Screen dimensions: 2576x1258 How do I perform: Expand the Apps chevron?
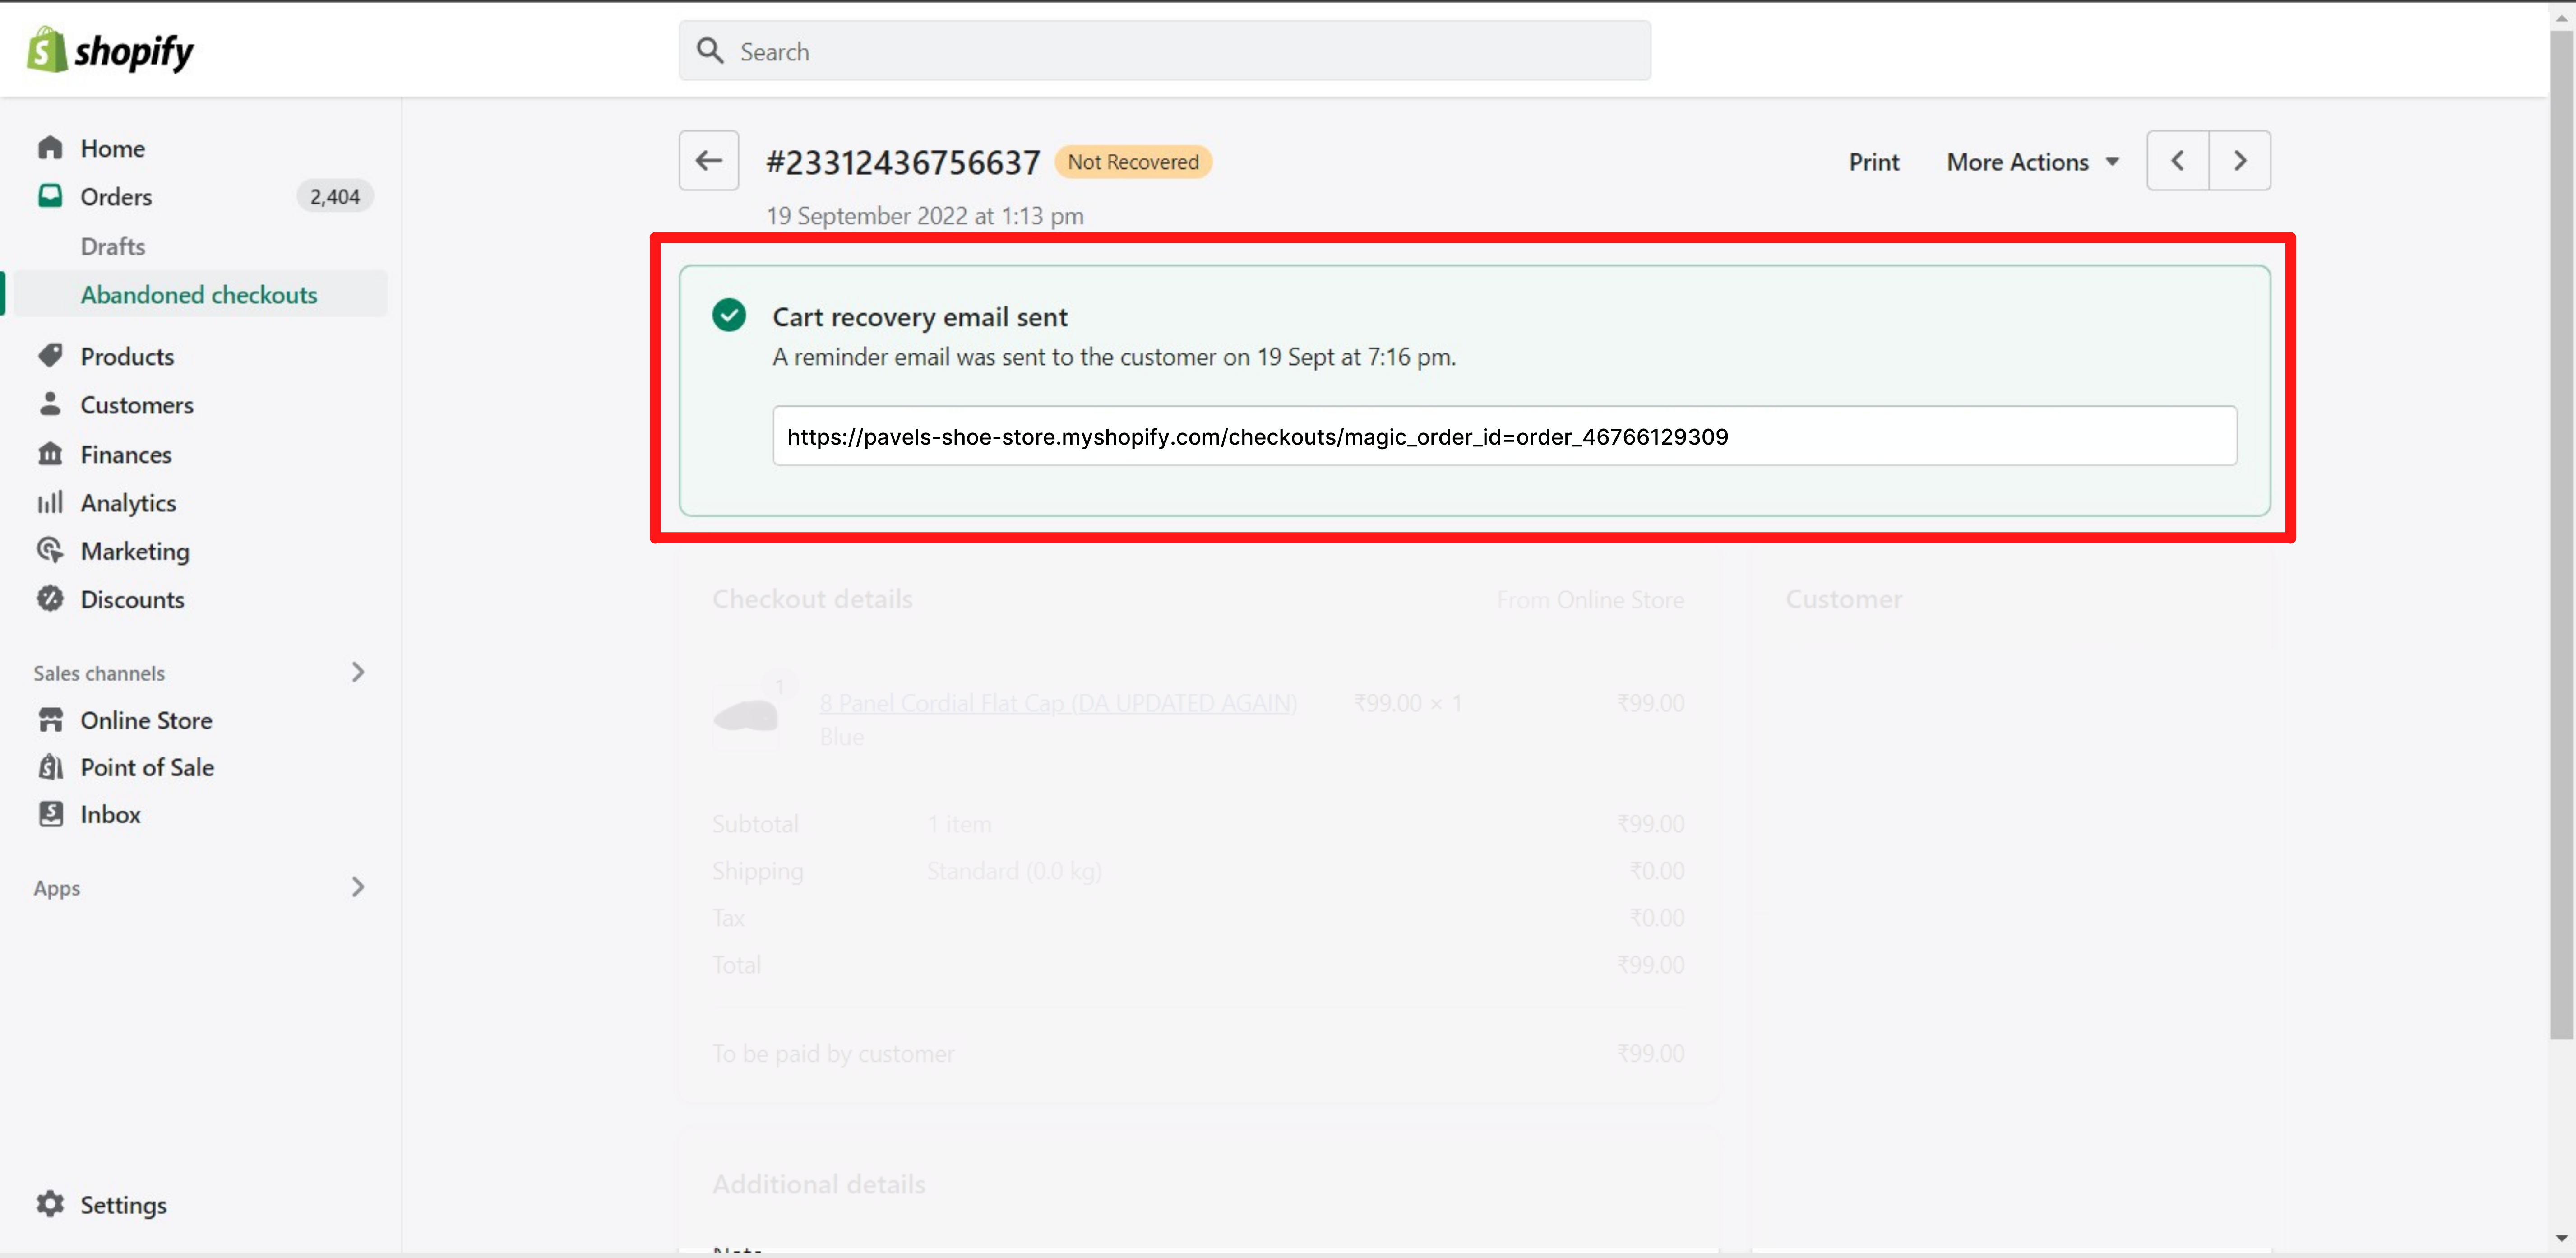tap(358, 887)
